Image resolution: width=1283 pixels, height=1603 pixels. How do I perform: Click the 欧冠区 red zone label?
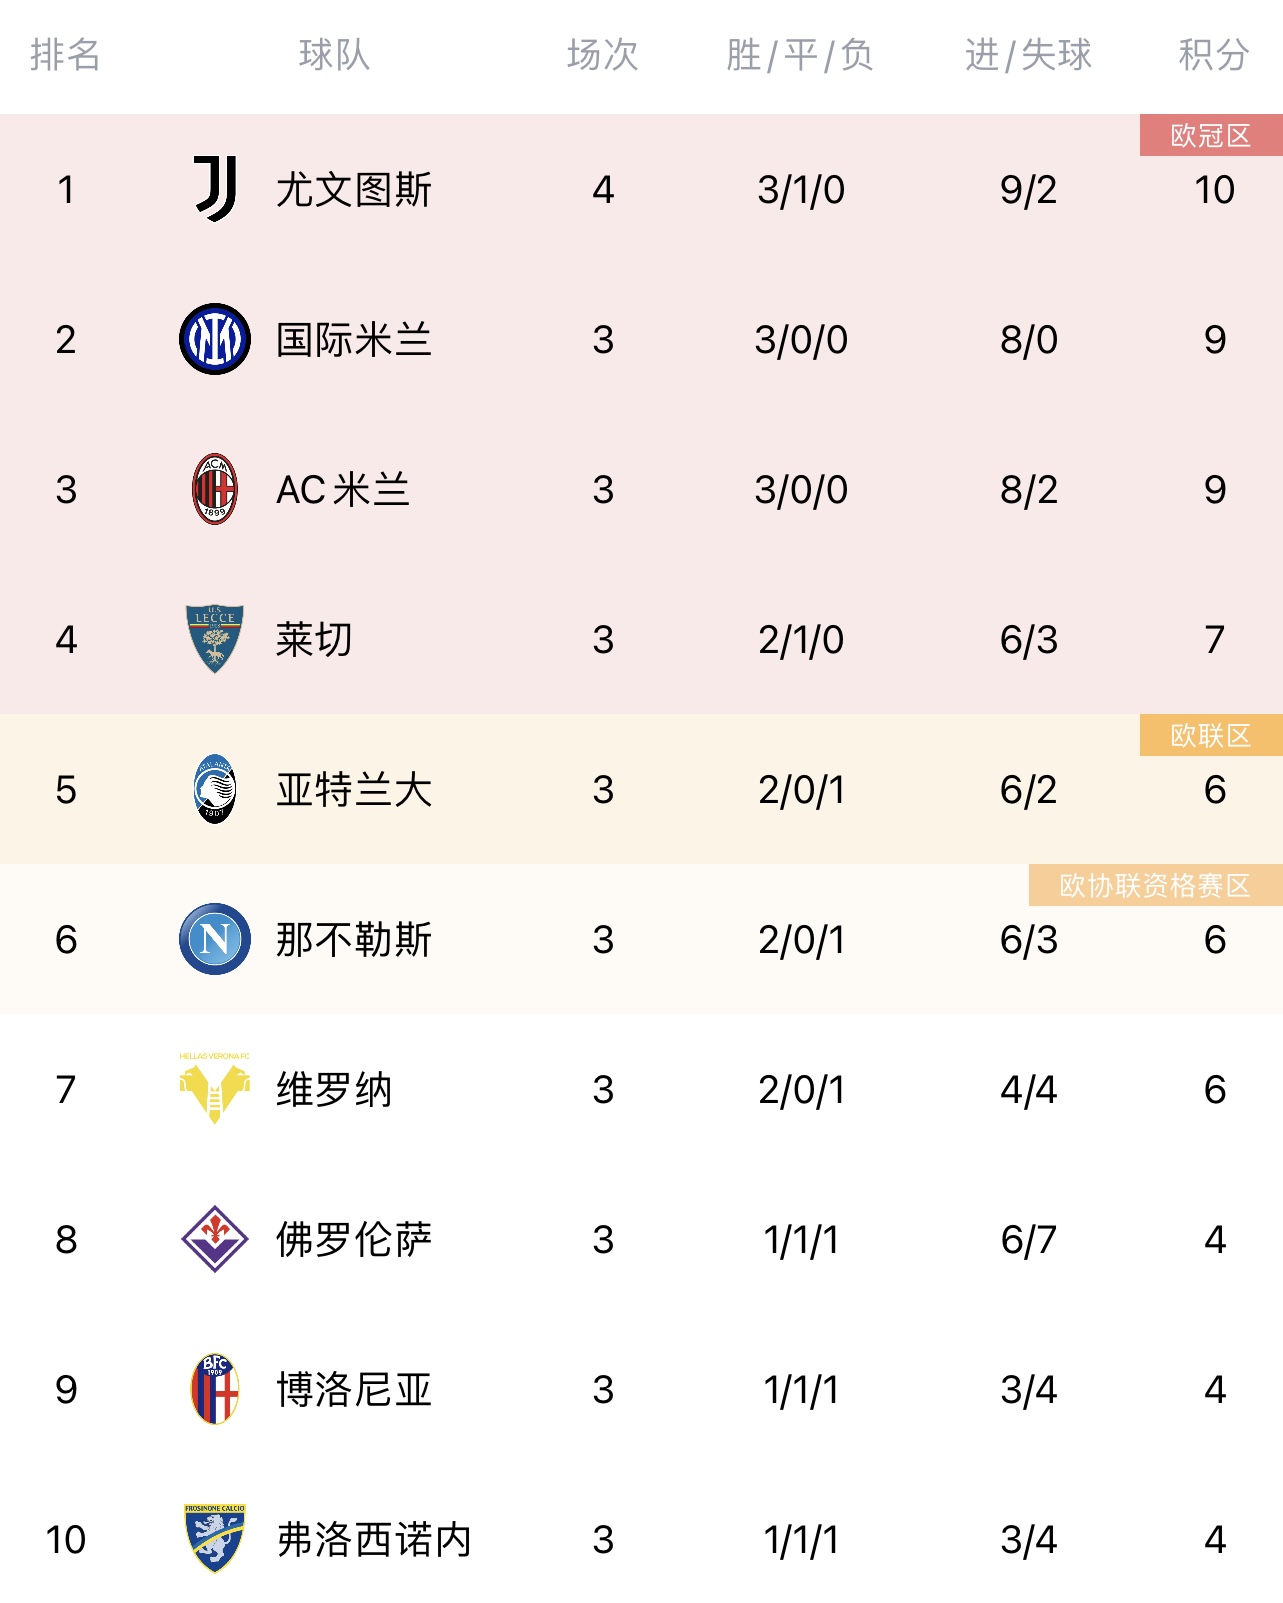coord(1210,135)
